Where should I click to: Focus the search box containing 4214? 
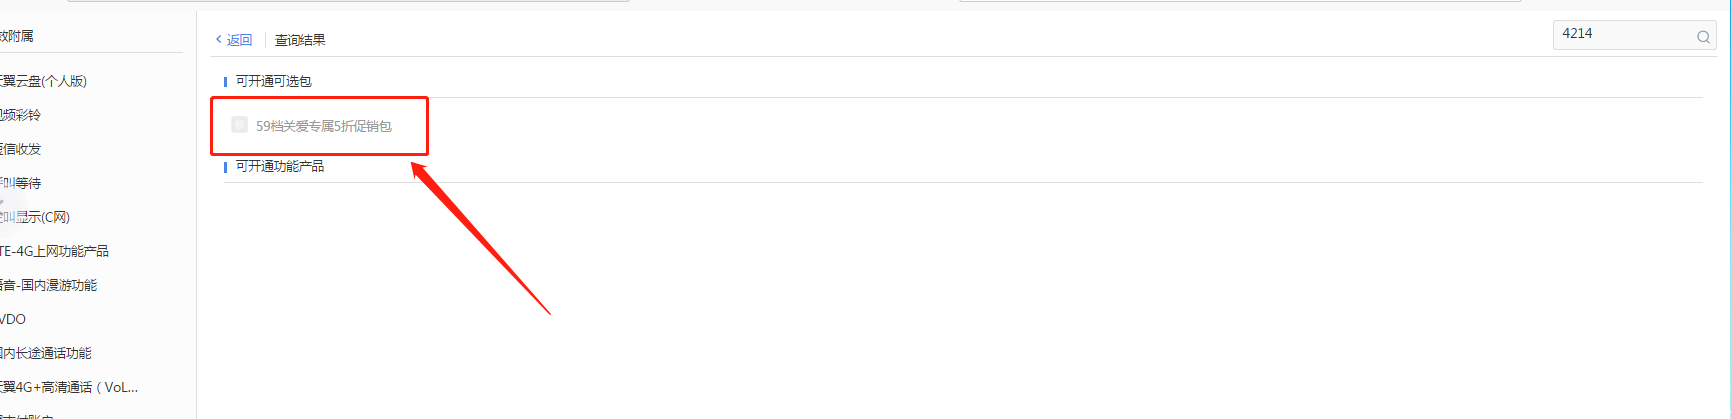[1634, 35]
